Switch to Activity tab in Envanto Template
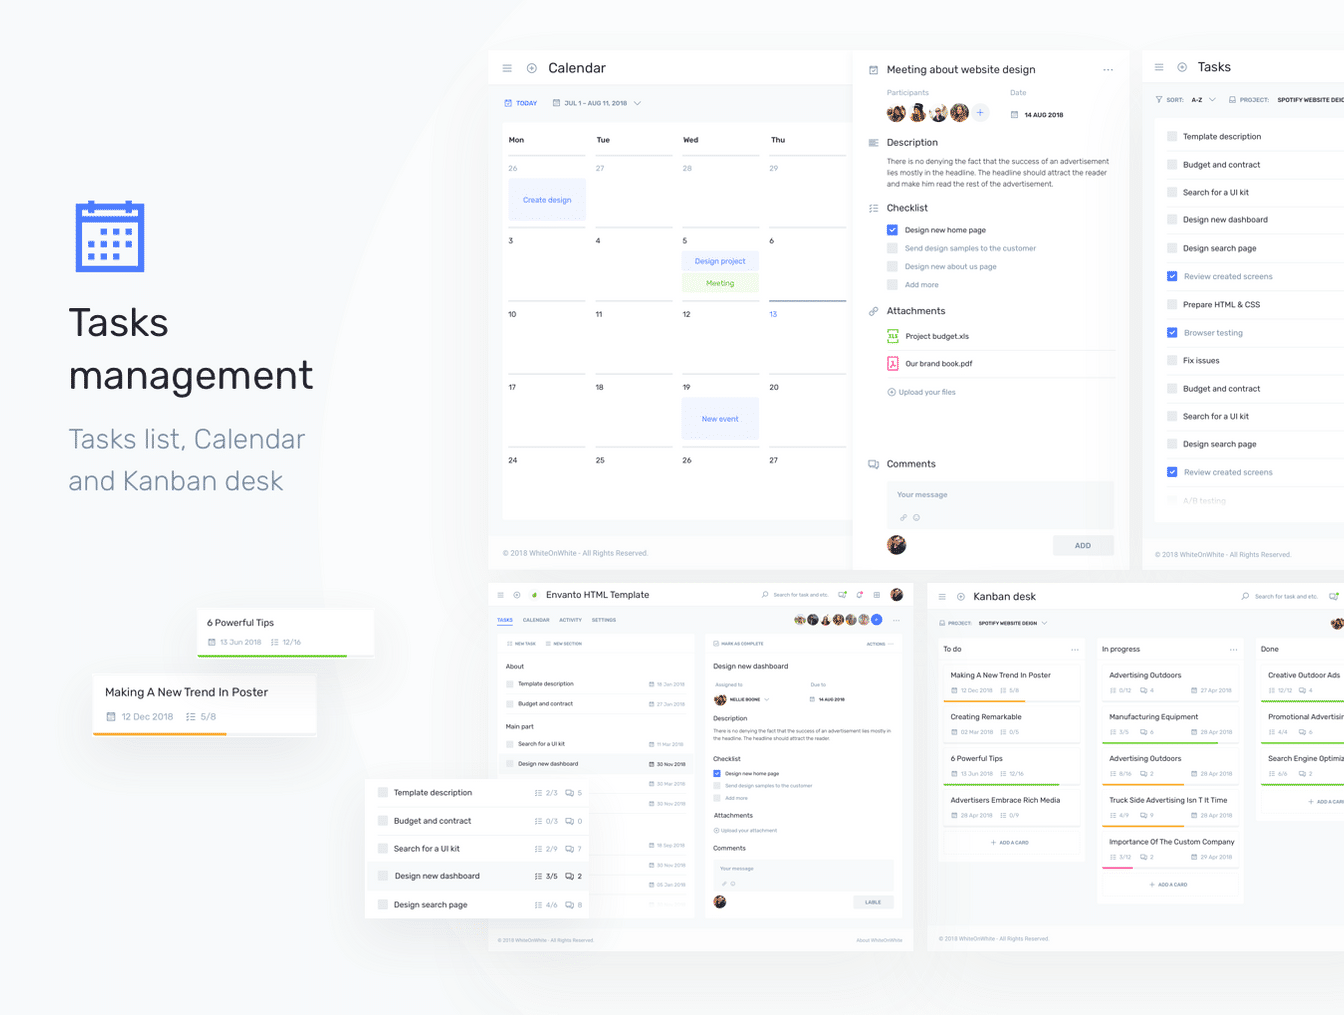Screen dimensions: 1344x1015 coord(570,620)
